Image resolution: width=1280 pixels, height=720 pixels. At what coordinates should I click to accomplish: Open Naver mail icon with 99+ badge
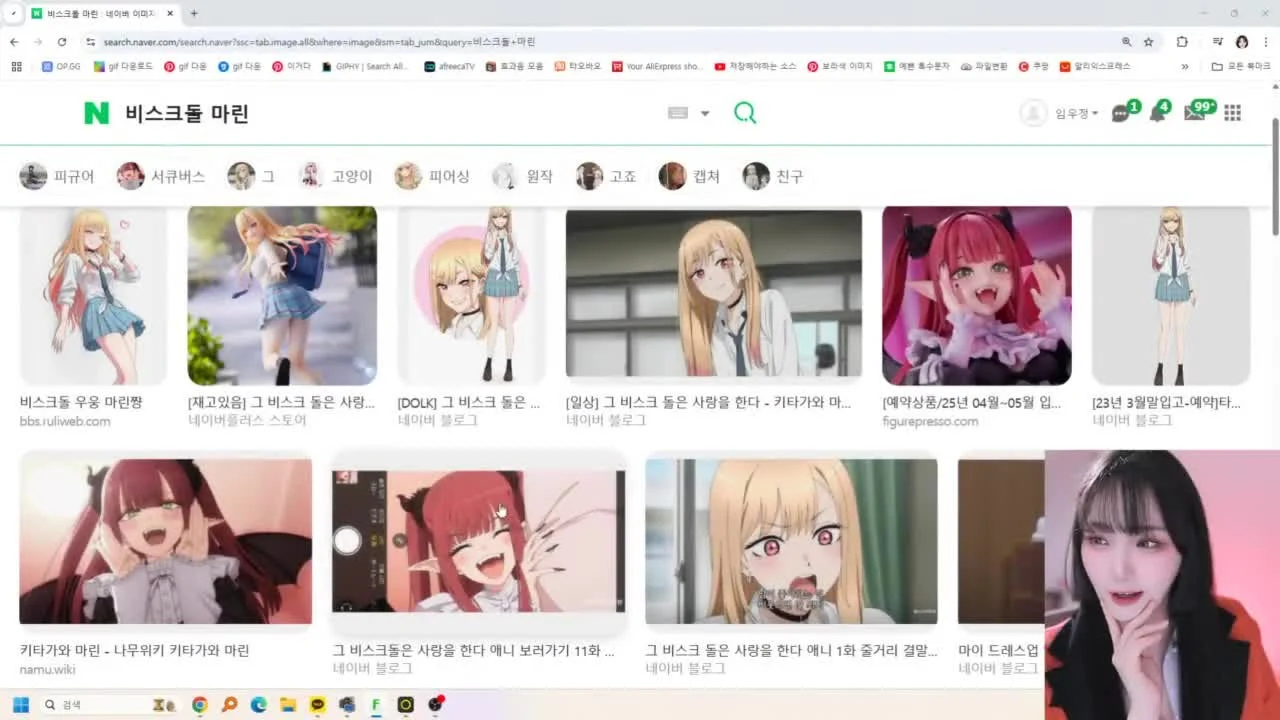coord(1194,113)
